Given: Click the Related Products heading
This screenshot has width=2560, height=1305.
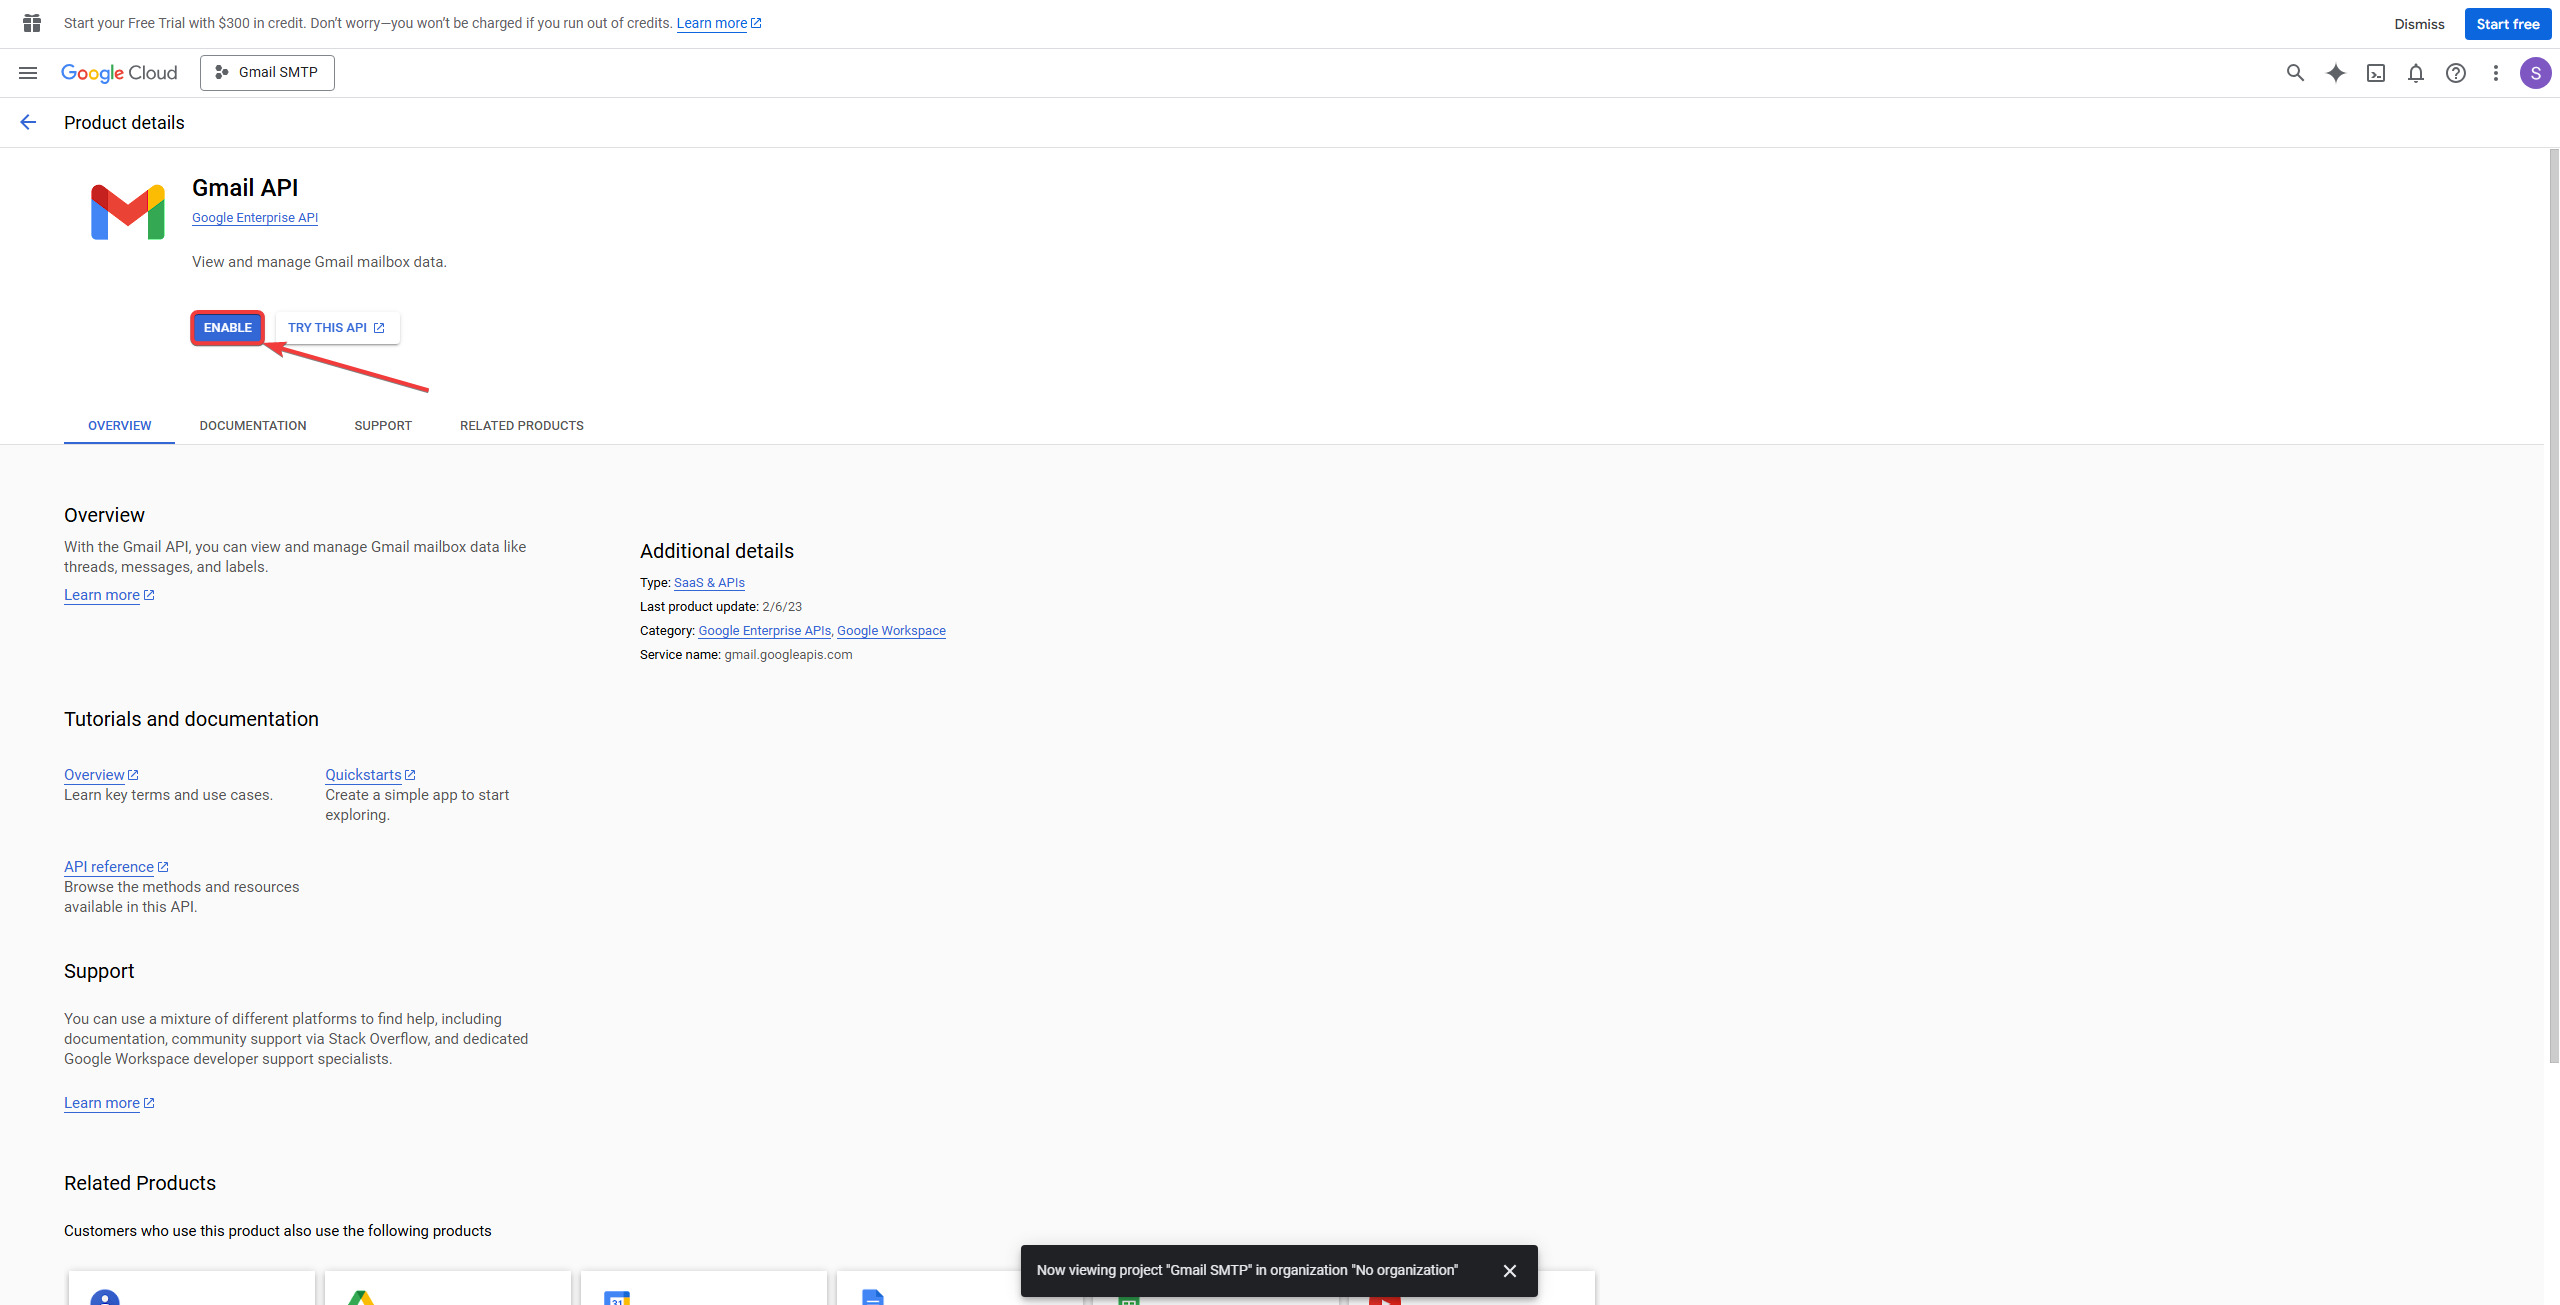Looking at the screenshot, I should [140, 1183].
